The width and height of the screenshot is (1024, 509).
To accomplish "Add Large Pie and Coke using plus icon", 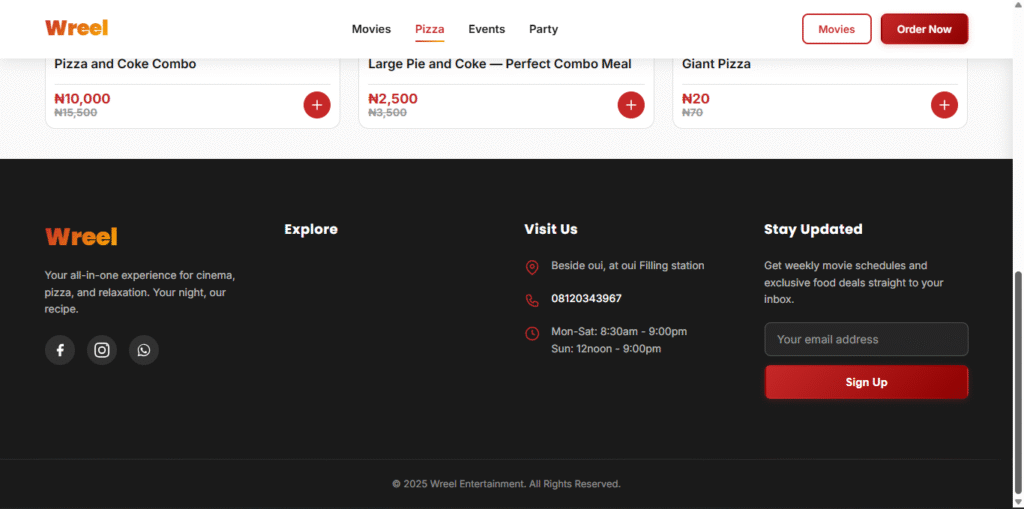I will point(631,104).
